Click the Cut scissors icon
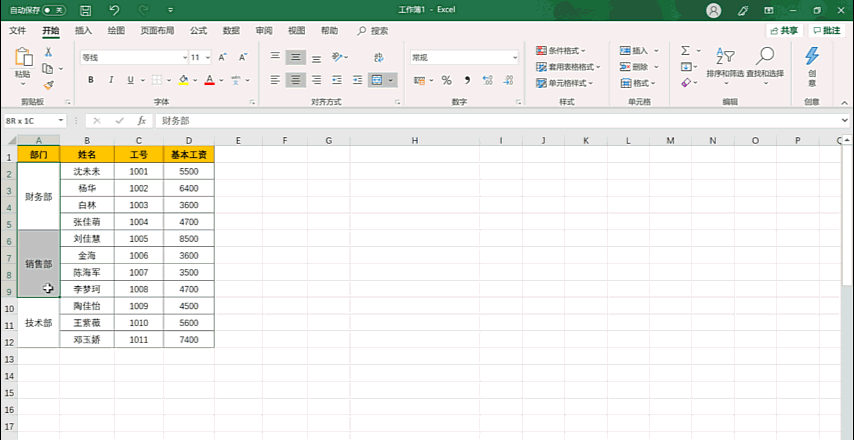 [48, 52]
